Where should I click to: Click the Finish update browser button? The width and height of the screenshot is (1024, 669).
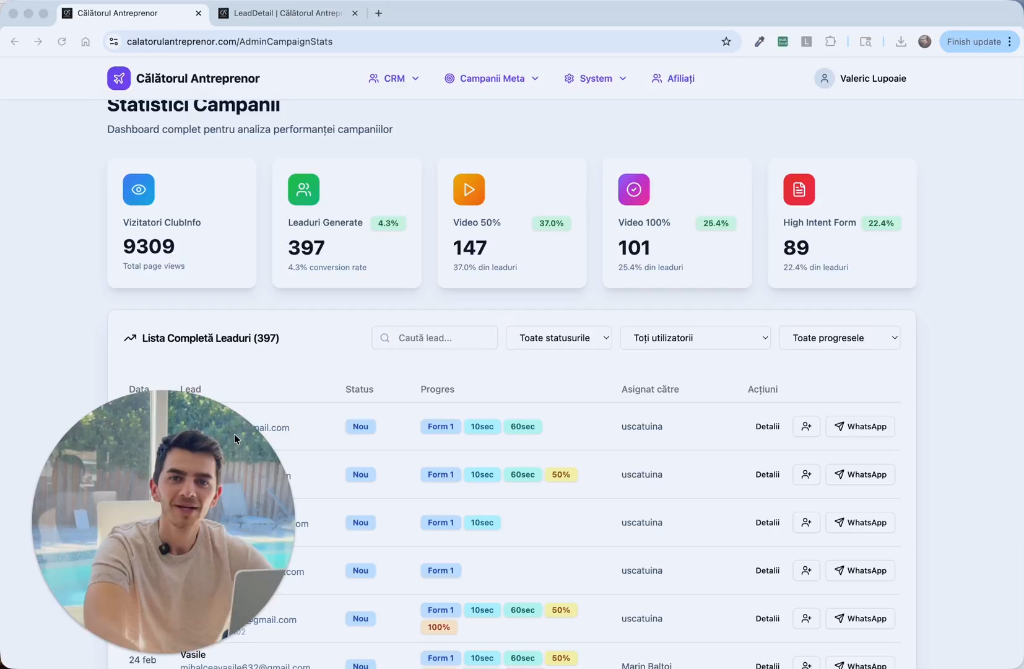(978, 42)
